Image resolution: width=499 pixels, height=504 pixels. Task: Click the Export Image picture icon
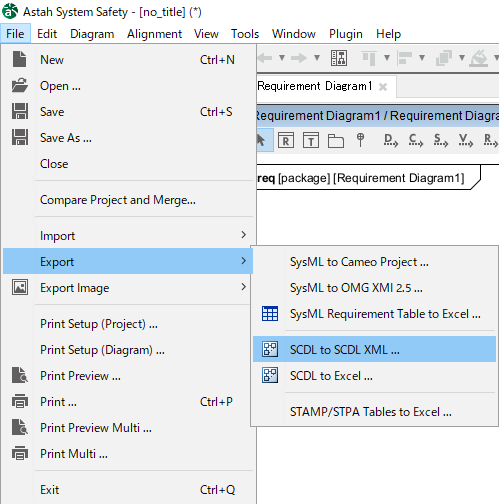[20, 287]
